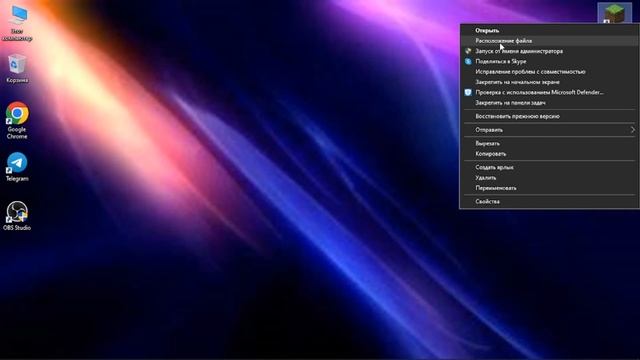Viewport: 640px width, 360px height.
Task: Select the OBS Studio desktop shortcut
Action: click(17, 216)
